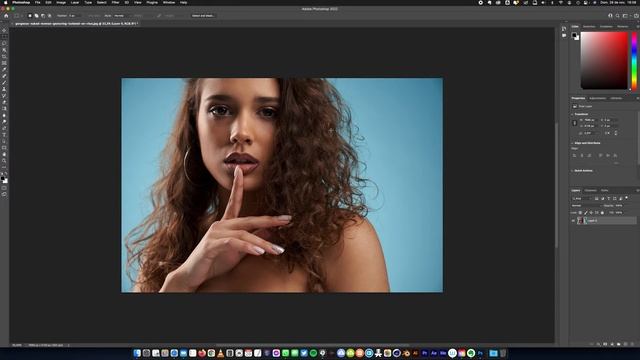Open the Search icon in options bar
This screenshot has width=640, height=360.
coord(618,16)
